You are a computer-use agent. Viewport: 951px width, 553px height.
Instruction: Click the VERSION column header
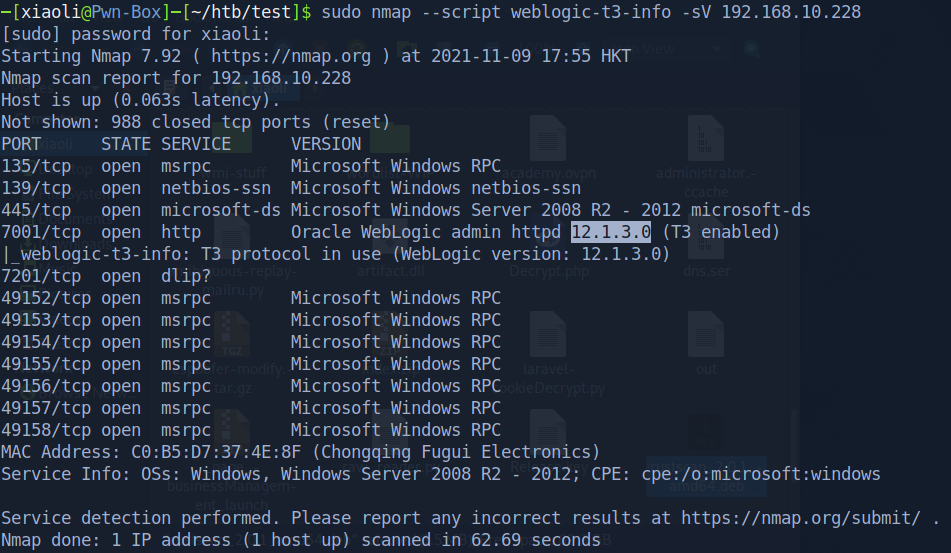(326, 144)
